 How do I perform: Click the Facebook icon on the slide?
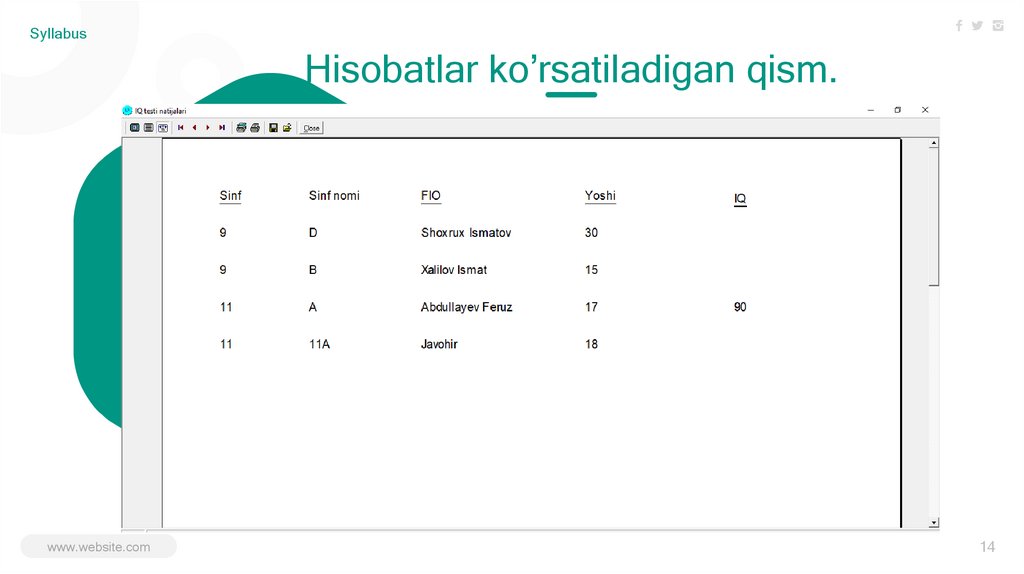coord(959,25)
